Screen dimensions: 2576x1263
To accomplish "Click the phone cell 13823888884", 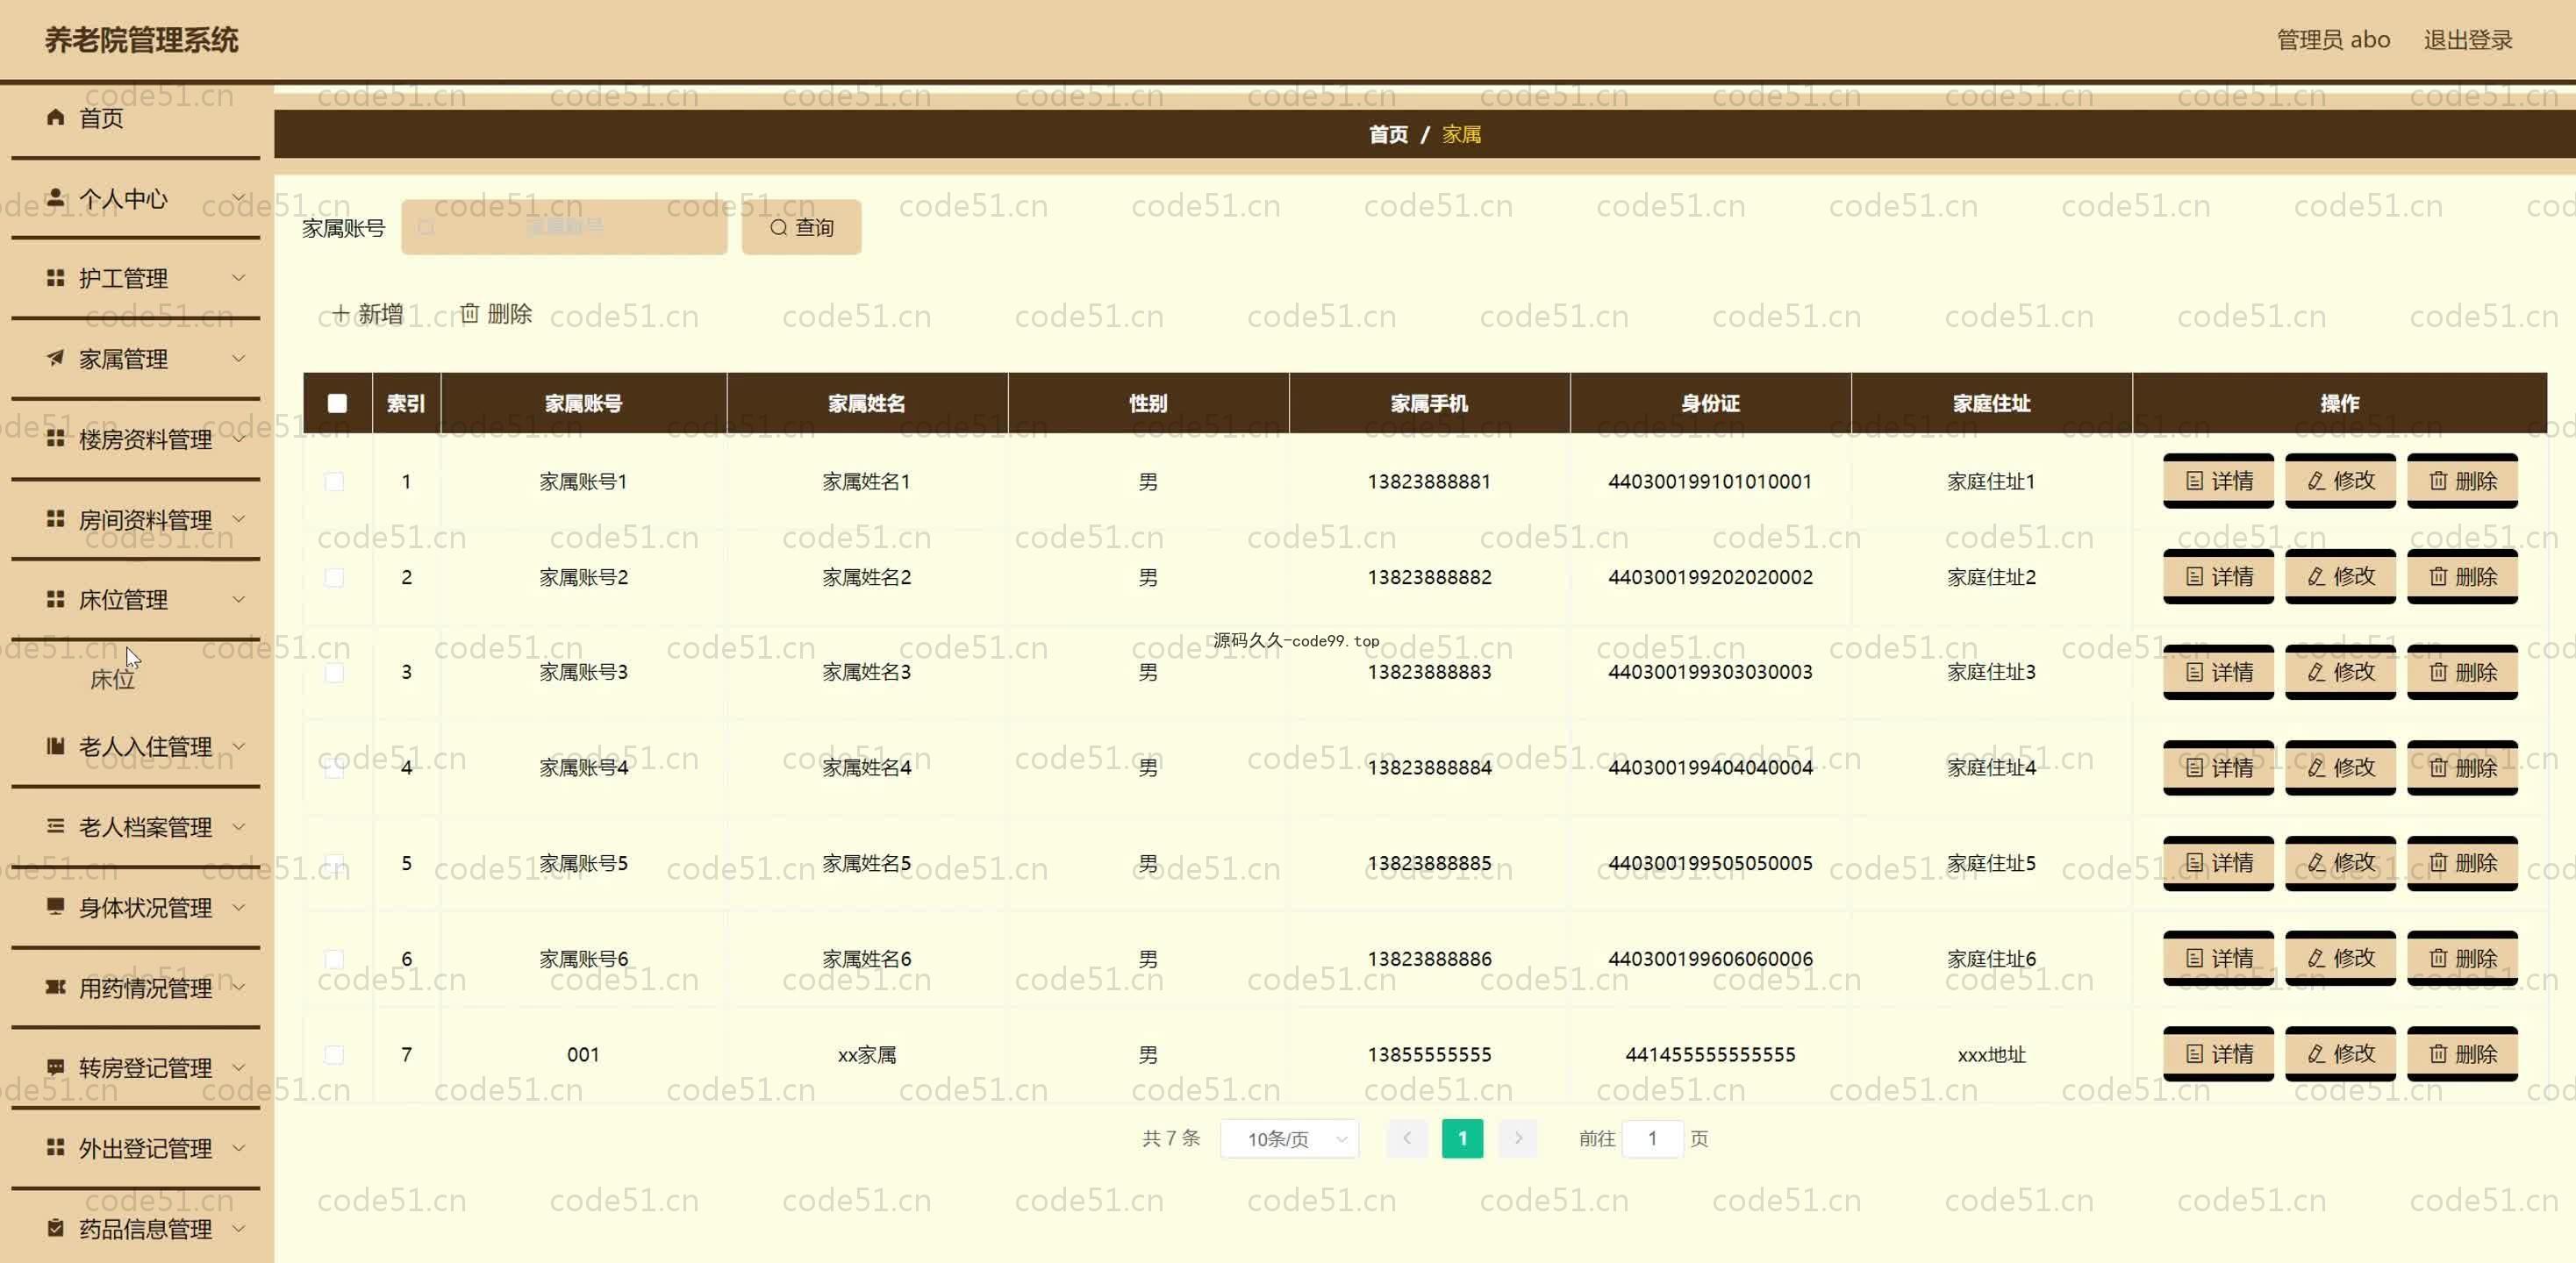I will (1429, 767).
